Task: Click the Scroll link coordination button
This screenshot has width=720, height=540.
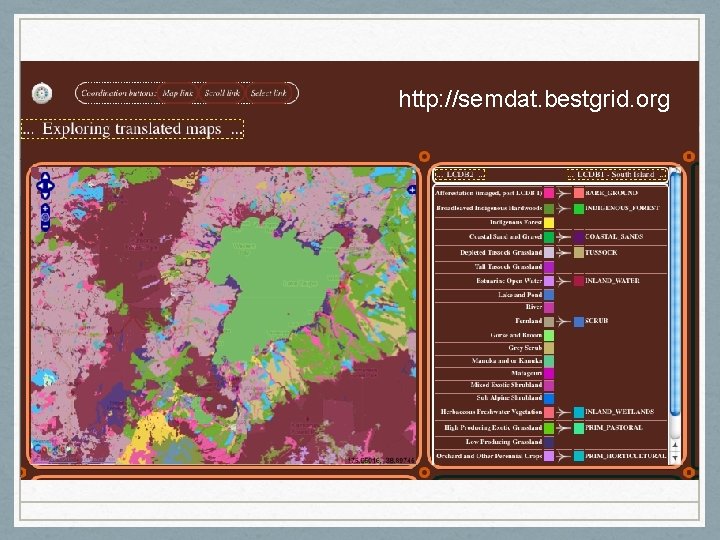Action: pyautogui.click(x=222, y=93)
